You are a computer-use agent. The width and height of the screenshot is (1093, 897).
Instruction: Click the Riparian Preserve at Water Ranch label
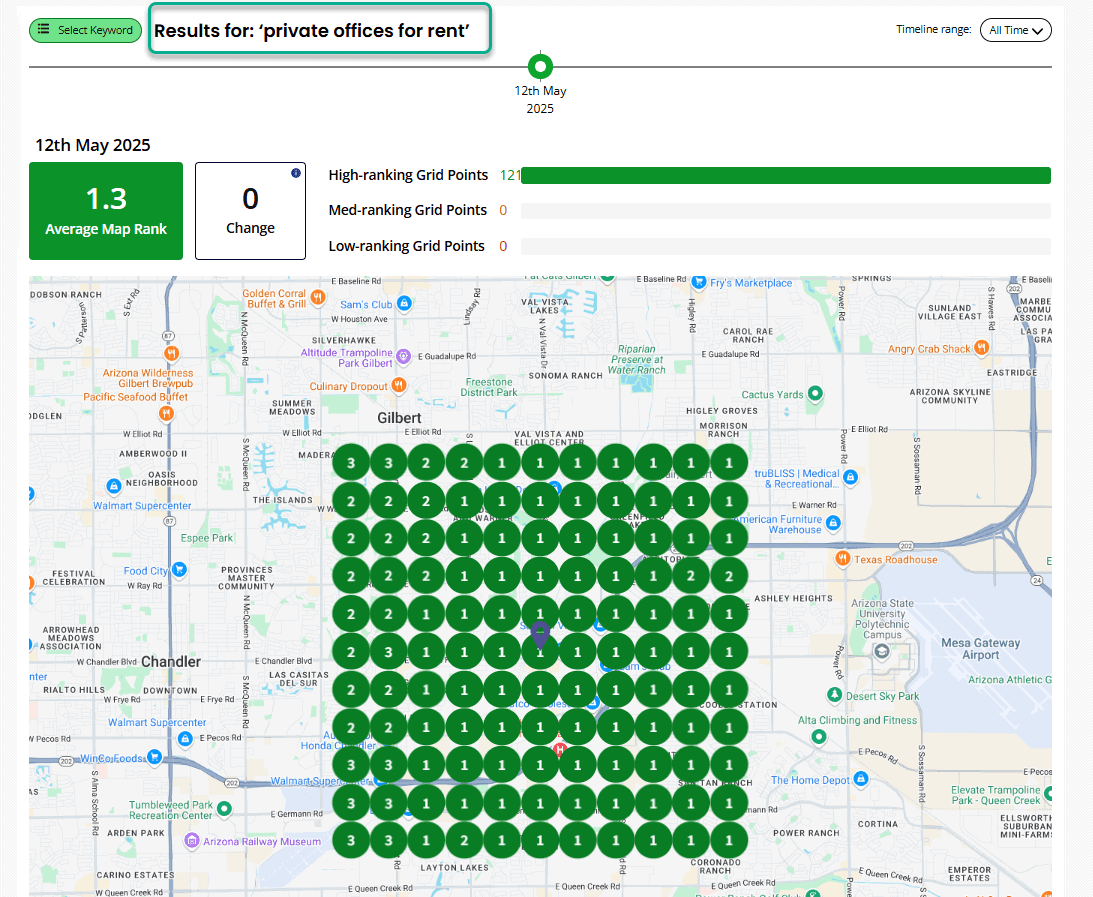pos(636,360)
